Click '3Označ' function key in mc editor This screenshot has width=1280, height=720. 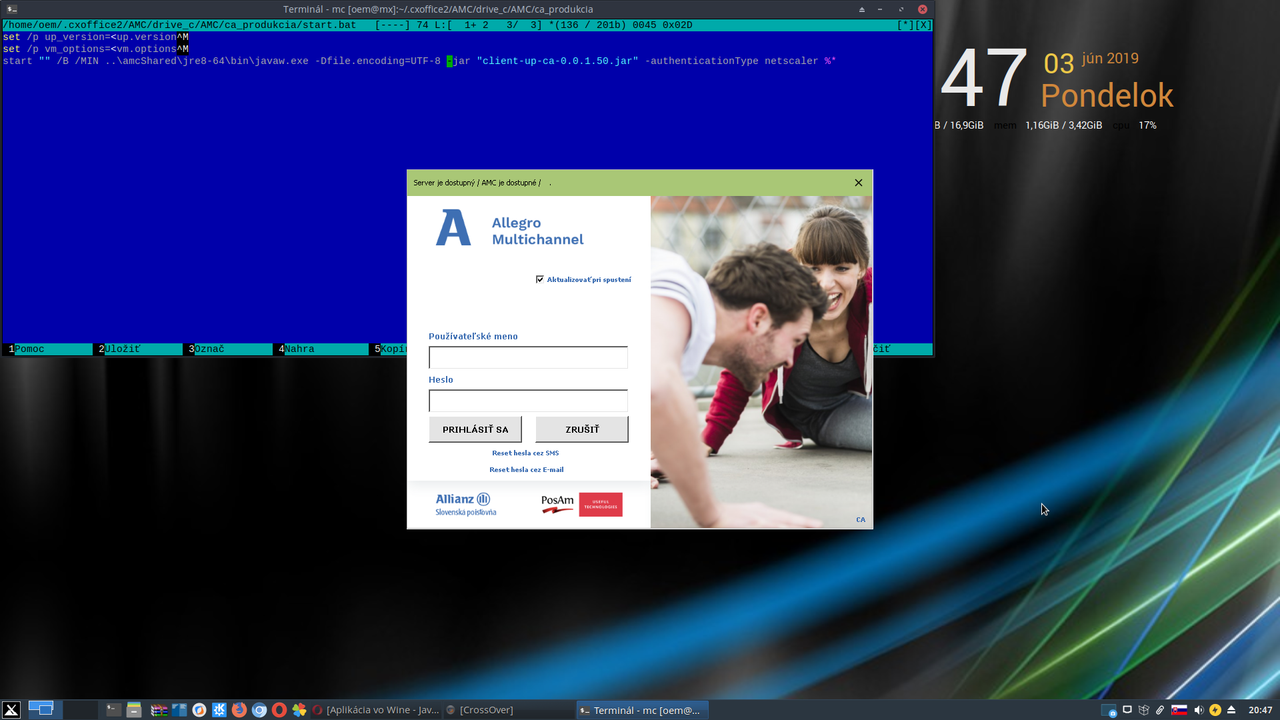coord(229,349)
